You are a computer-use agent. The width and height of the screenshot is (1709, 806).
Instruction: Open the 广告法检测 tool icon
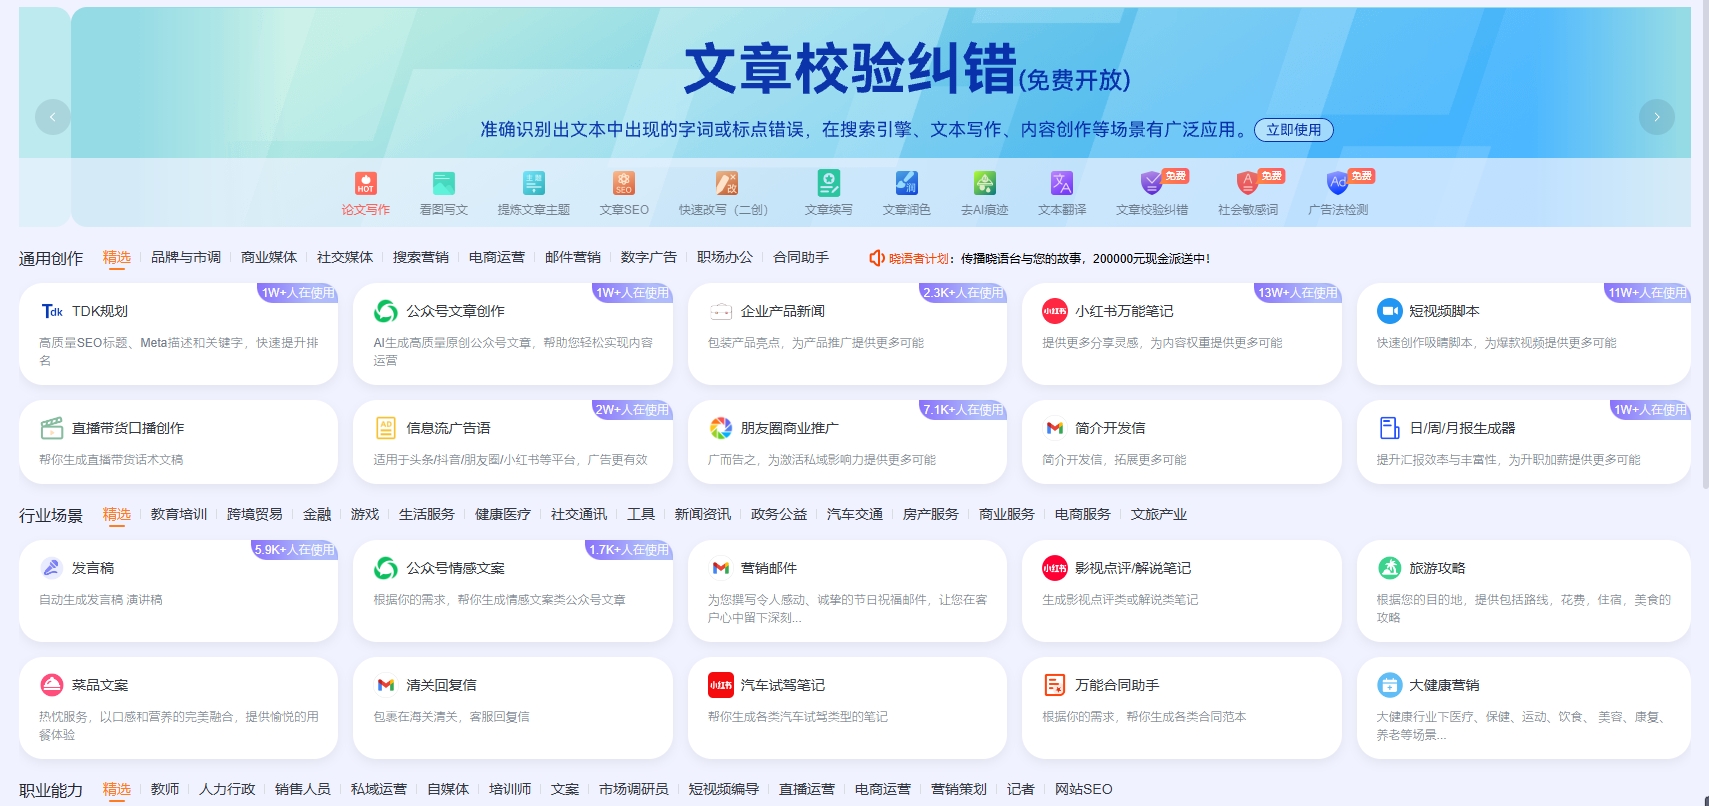(x=1337, y=183)
